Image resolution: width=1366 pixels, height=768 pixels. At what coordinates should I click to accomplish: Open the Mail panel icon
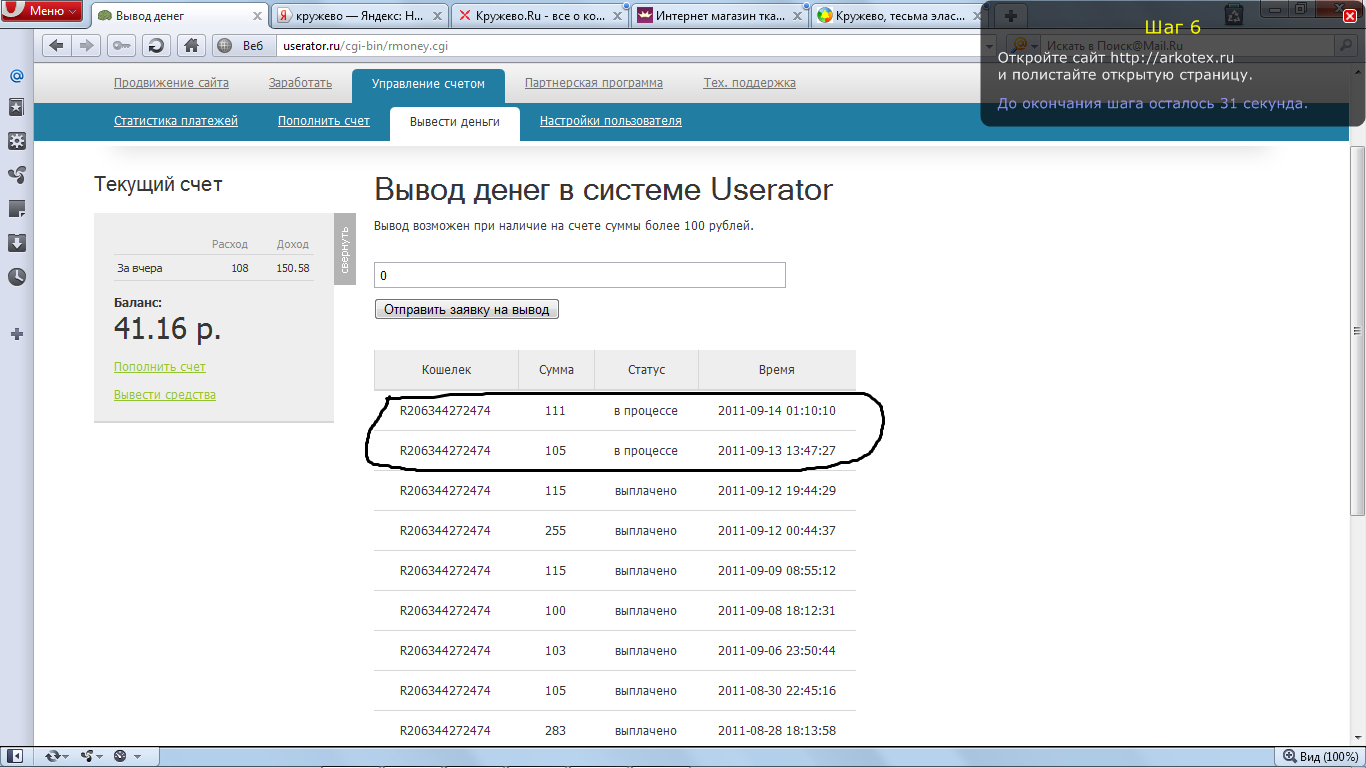click(17, 76)
